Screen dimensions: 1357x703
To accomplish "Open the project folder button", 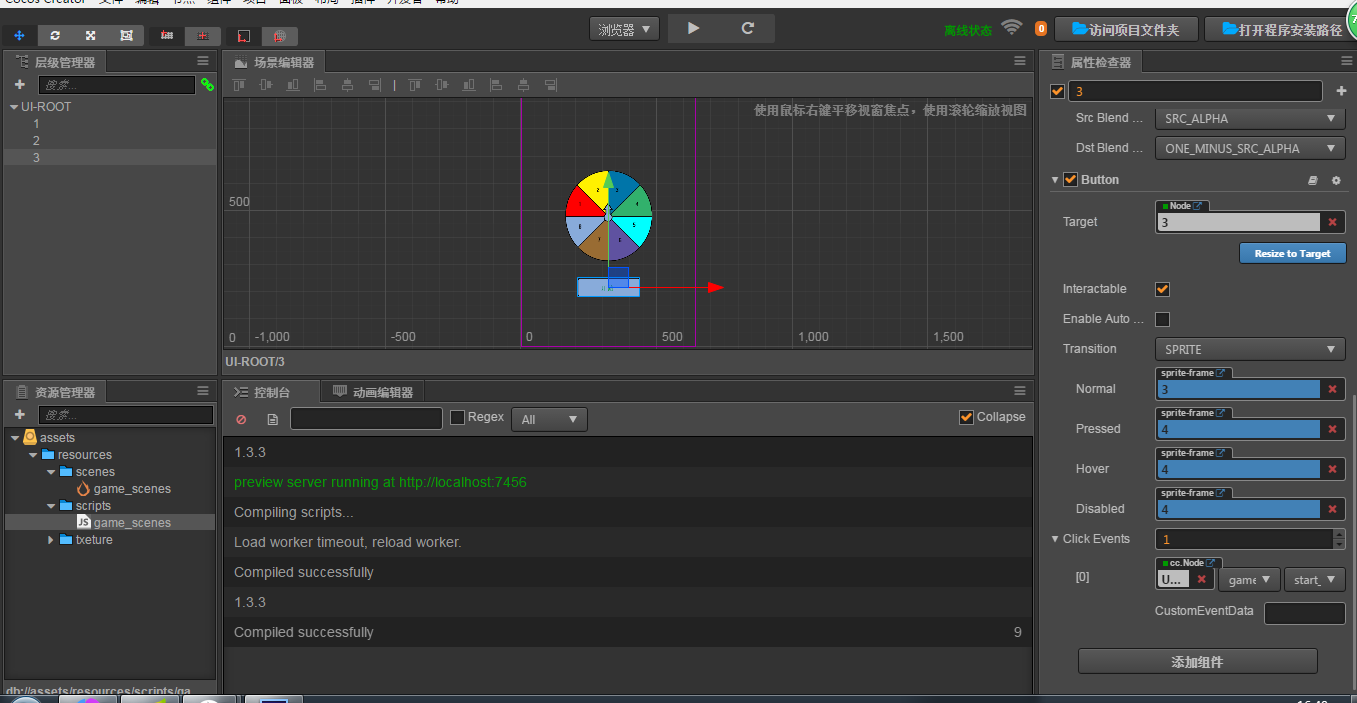I will coord(1124,30).
